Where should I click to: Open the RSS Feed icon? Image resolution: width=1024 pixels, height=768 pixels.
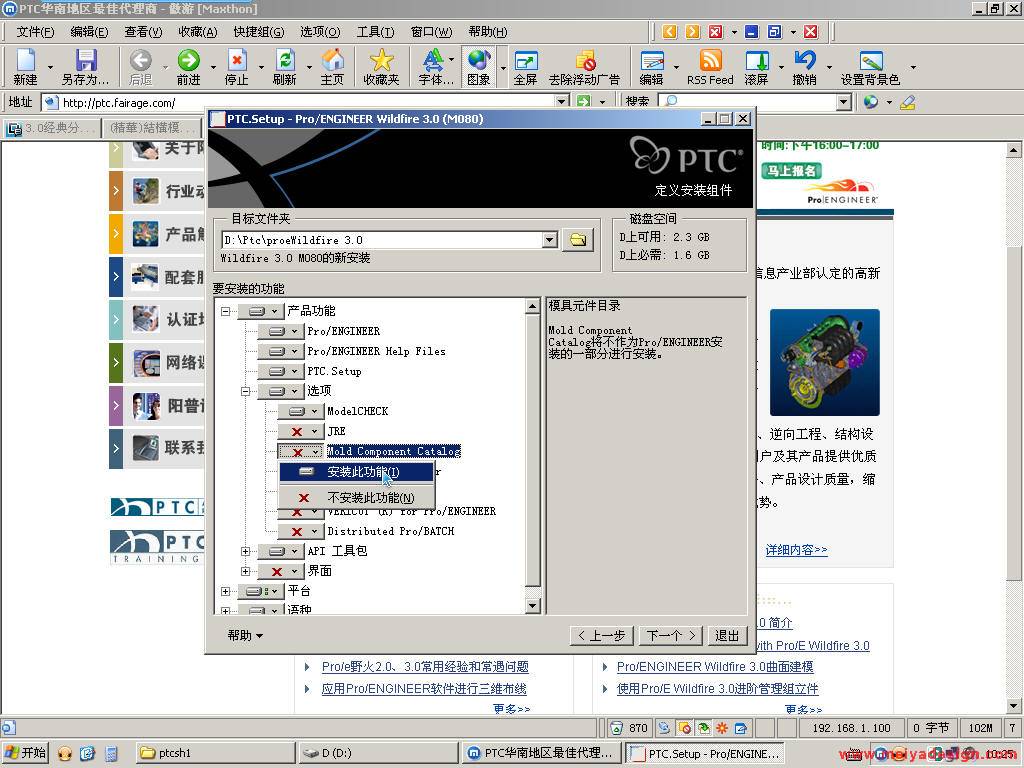coord(711,67)
